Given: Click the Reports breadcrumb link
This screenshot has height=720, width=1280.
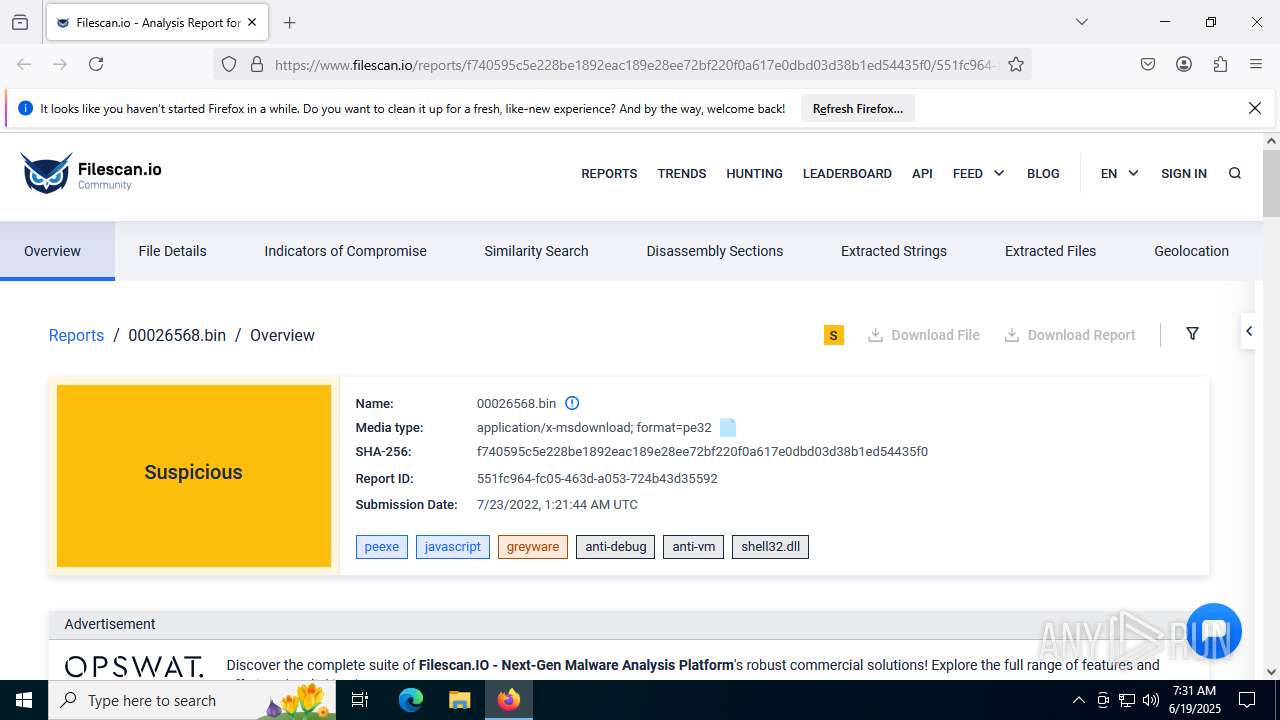Looking at the screenshot, I should coord(76,335).
